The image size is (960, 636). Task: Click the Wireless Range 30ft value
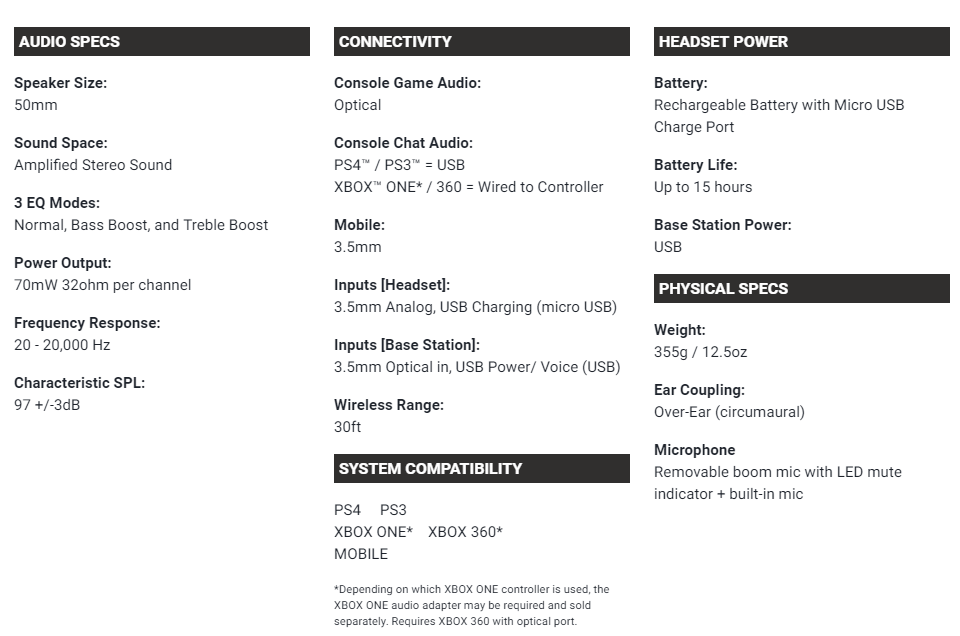[347, 427]
